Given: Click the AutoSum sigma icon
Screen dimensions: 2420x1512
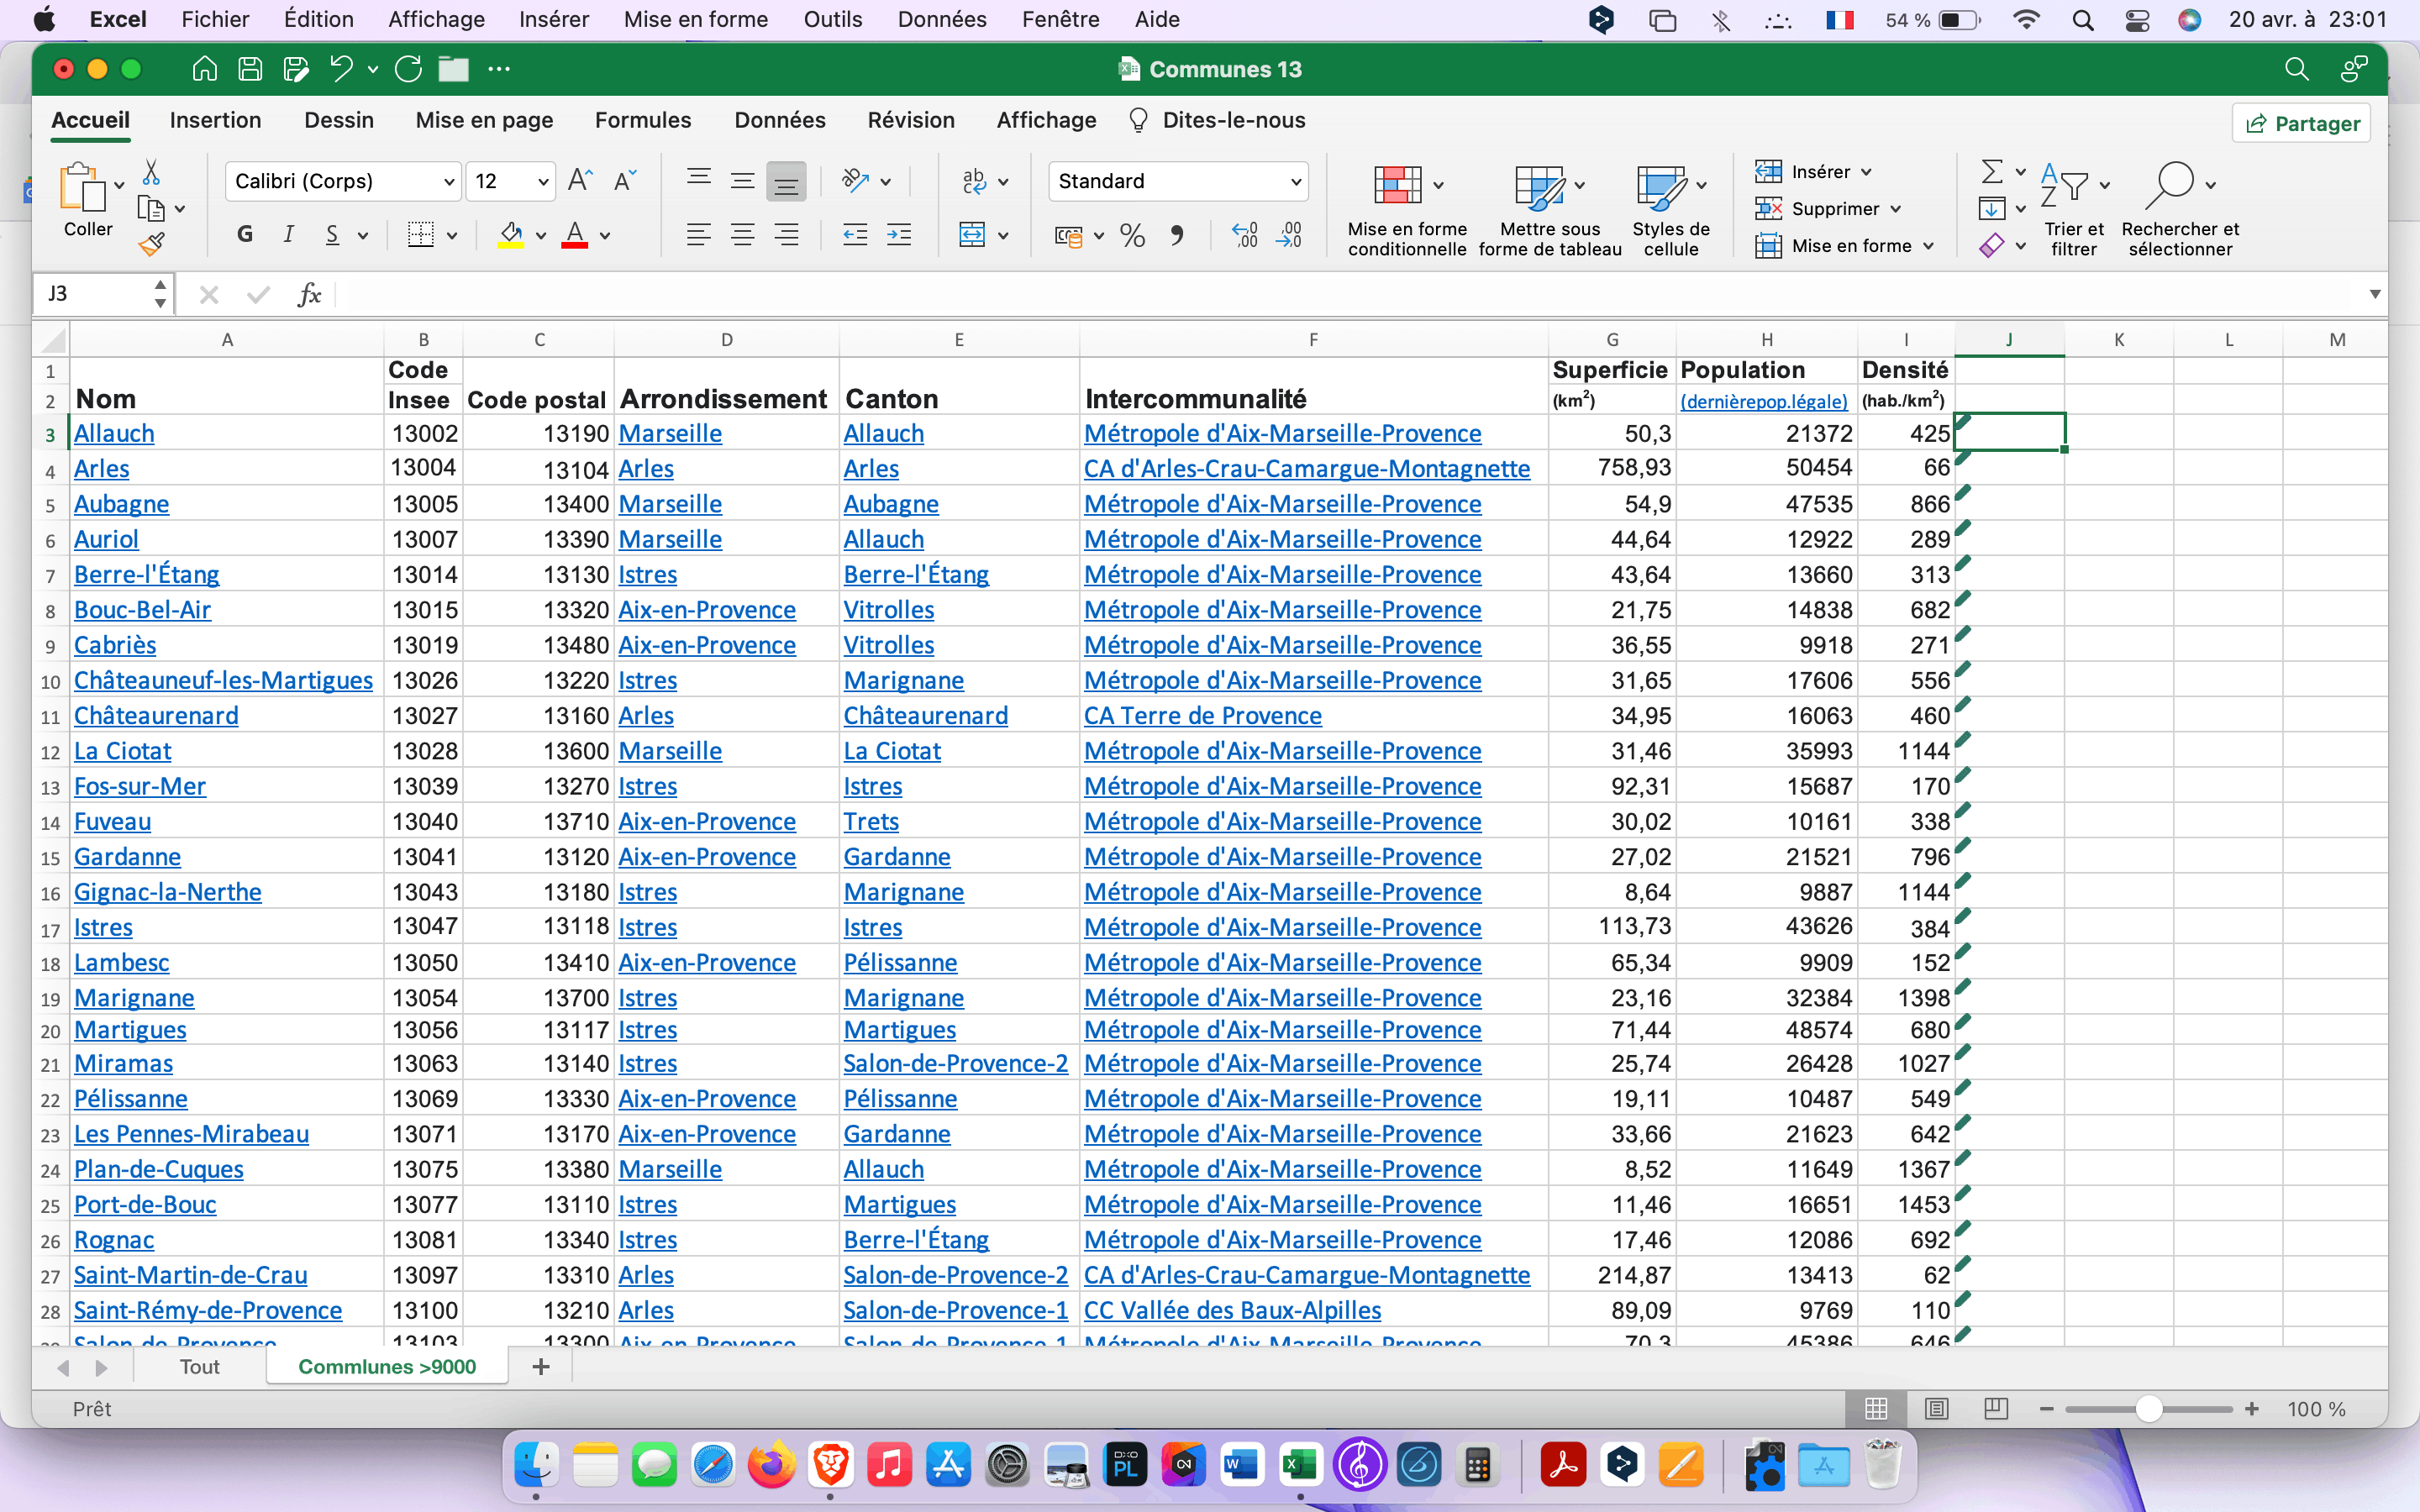Looking at the screenshot, I should [1991, 172].
